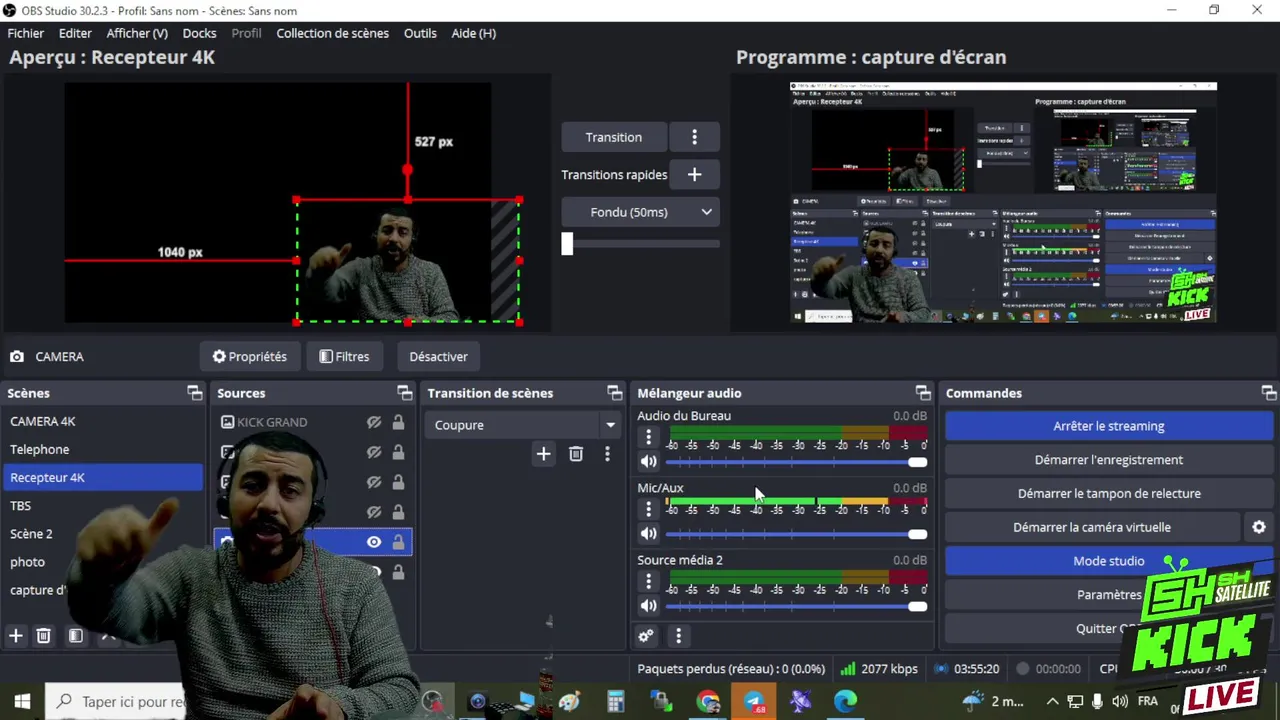Open virtual camera settings gear
This screenshot has width=1280, height=720.
pyautogui.click(x=1259, y=527)
